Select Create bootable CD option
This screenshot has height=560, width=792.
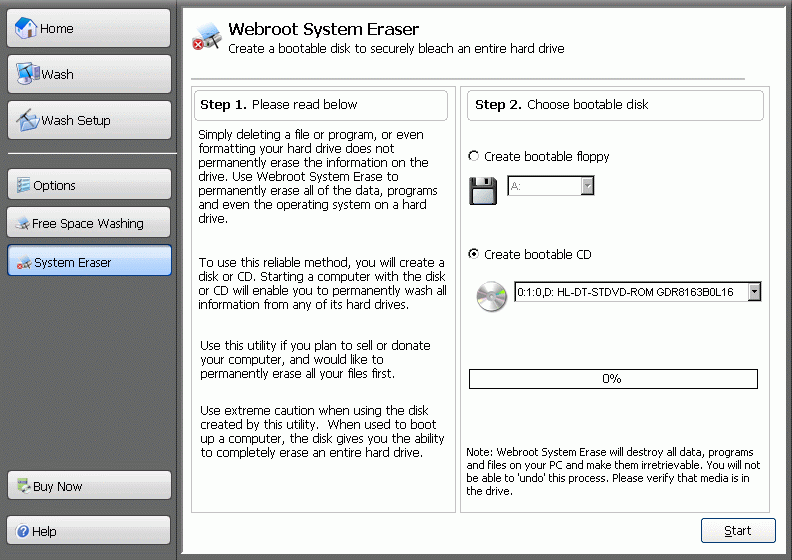[x=530, y=254]
